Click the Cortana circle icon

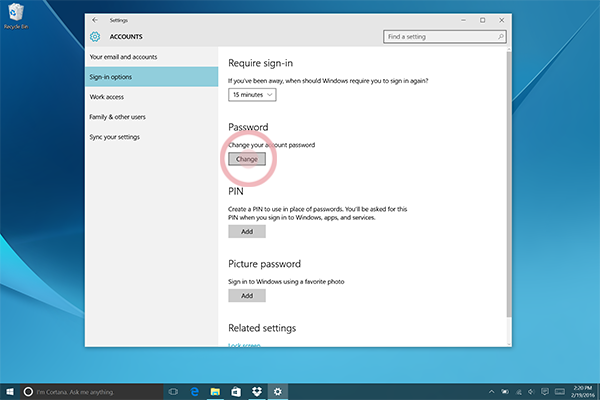click(x=28, y=392)
